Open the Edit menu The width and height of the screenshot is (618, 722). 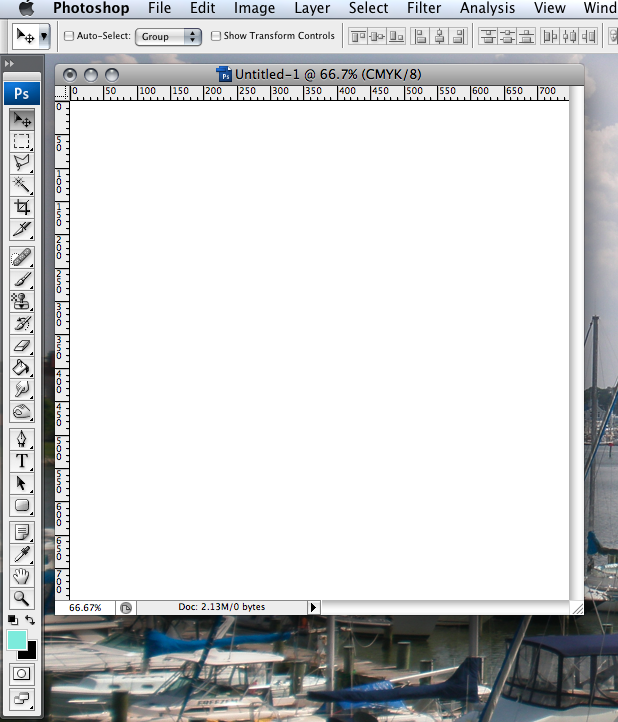pyautogui.click(x=203, y=8)
